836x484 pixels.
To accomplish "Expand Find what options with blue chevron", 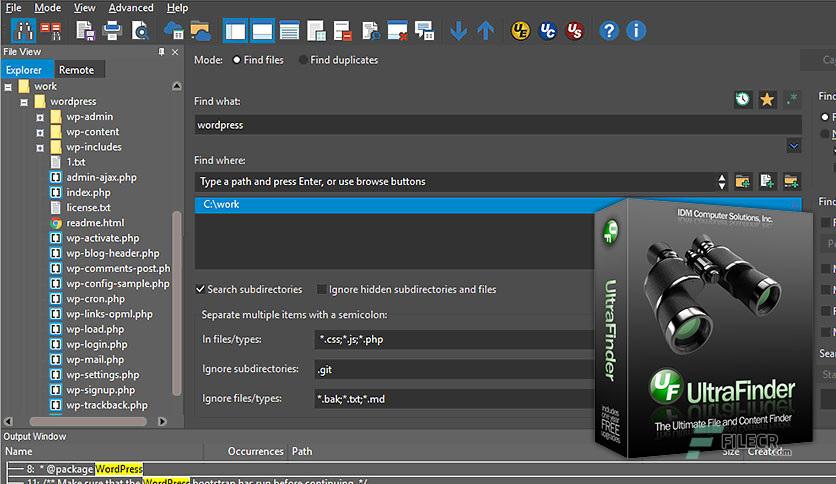I will (x=794, y=146).
